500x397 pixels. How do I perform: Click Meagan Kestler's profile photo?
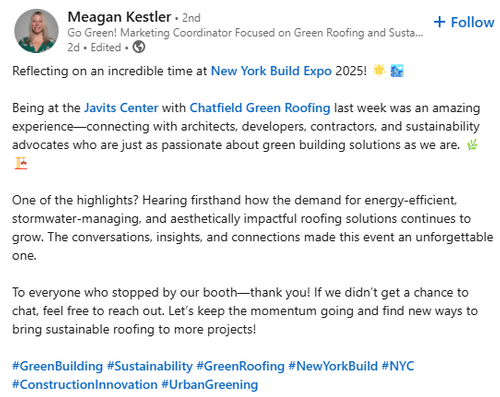point(36,31)
